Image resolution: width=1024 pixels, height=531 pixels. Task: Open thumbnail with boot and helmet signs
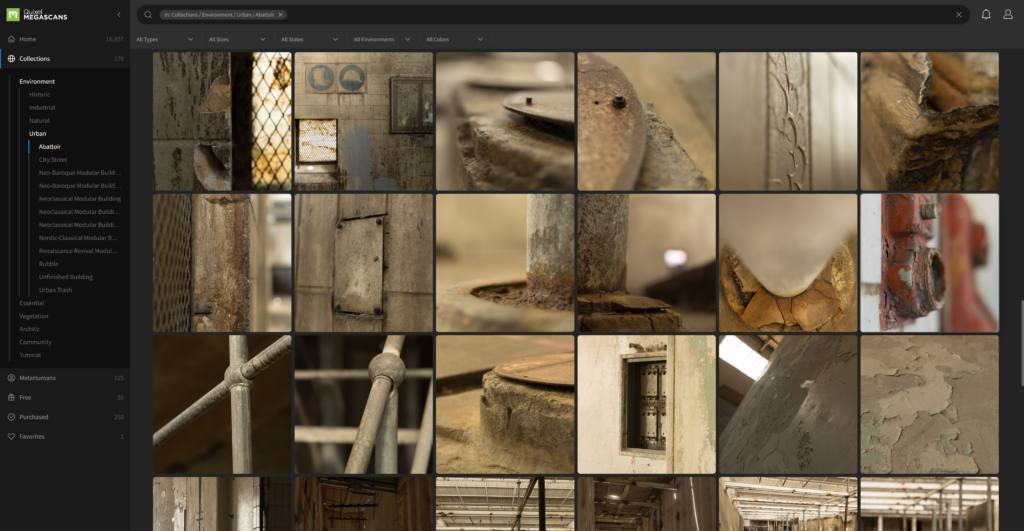(x=364, y=121)
